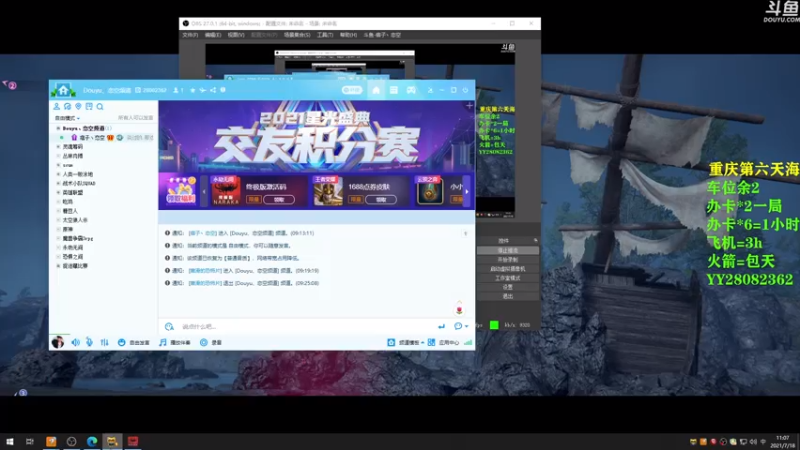Expand the 战术小队SQUAD channel node

click(58, 183)
